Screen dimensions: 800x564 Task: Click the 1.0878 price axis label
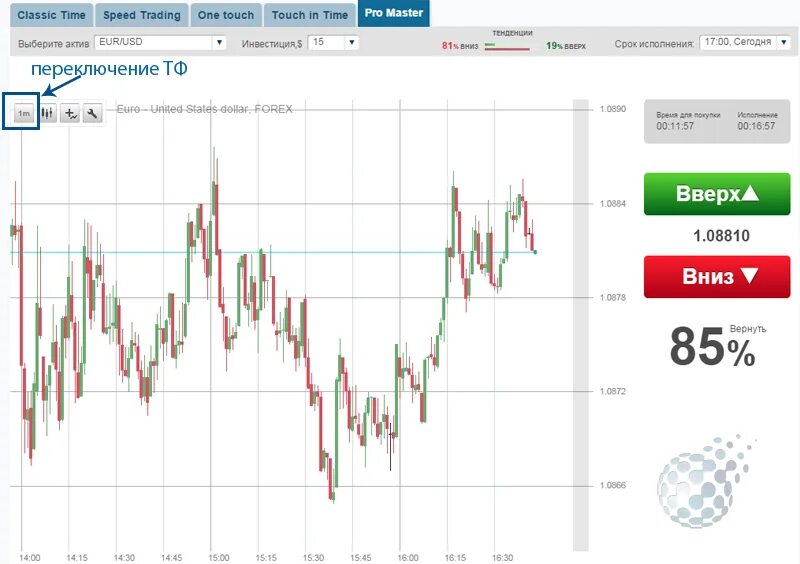coord(612,298)
